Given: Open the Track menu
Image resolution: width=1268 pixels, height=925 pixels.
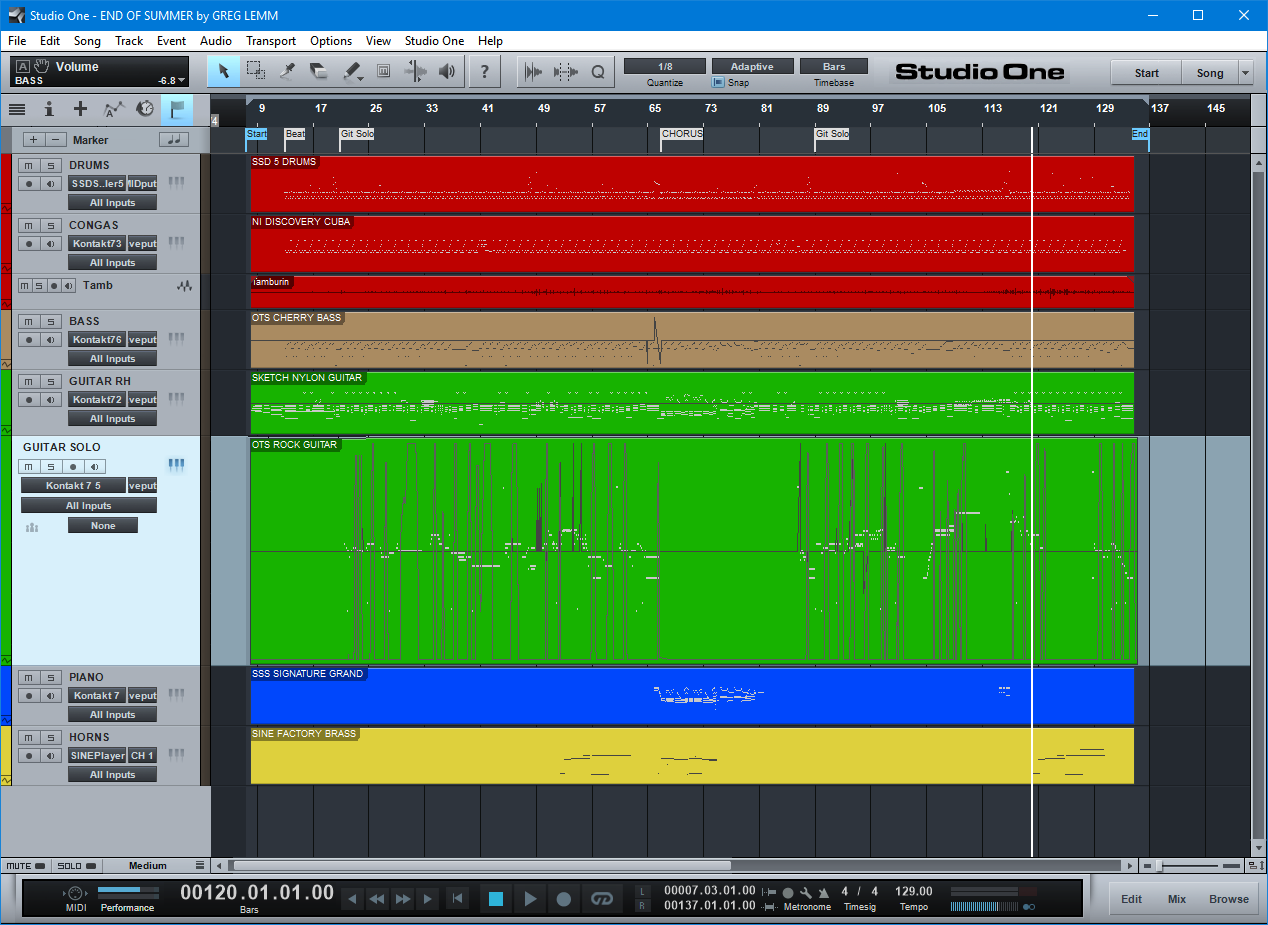Looking at the screenshot, I should tap(129, 41).
